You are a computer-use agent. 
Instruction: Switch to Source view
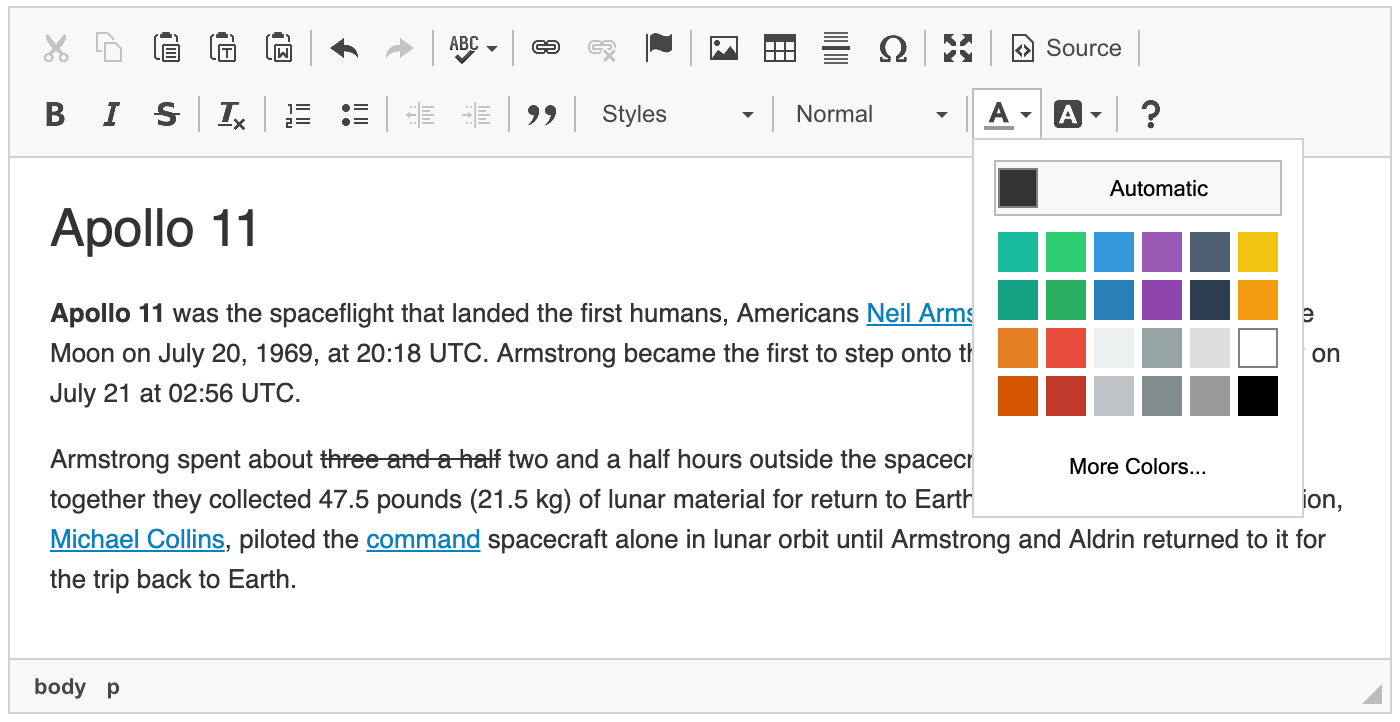pos(1066,48)
